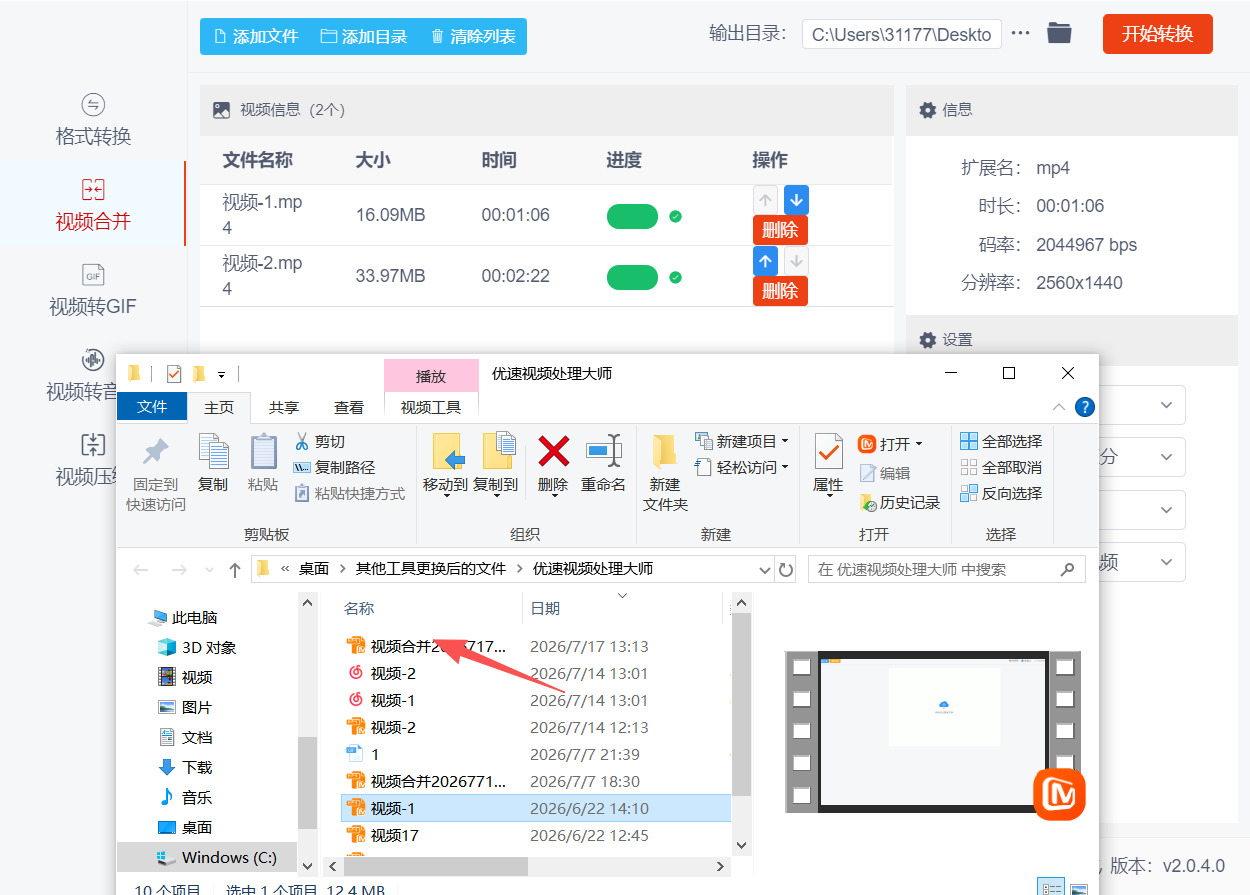Delete 视频-1.mp4 with its 删除 button
Image resolution: width=1250 pixels, height=895 pixels.
(780, 230)
